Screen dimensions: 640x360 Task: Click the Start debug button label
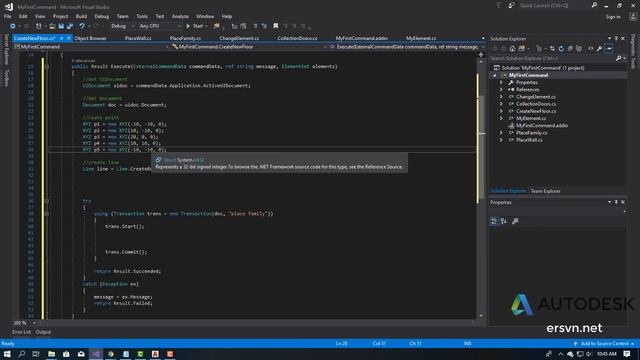point(198,26)
